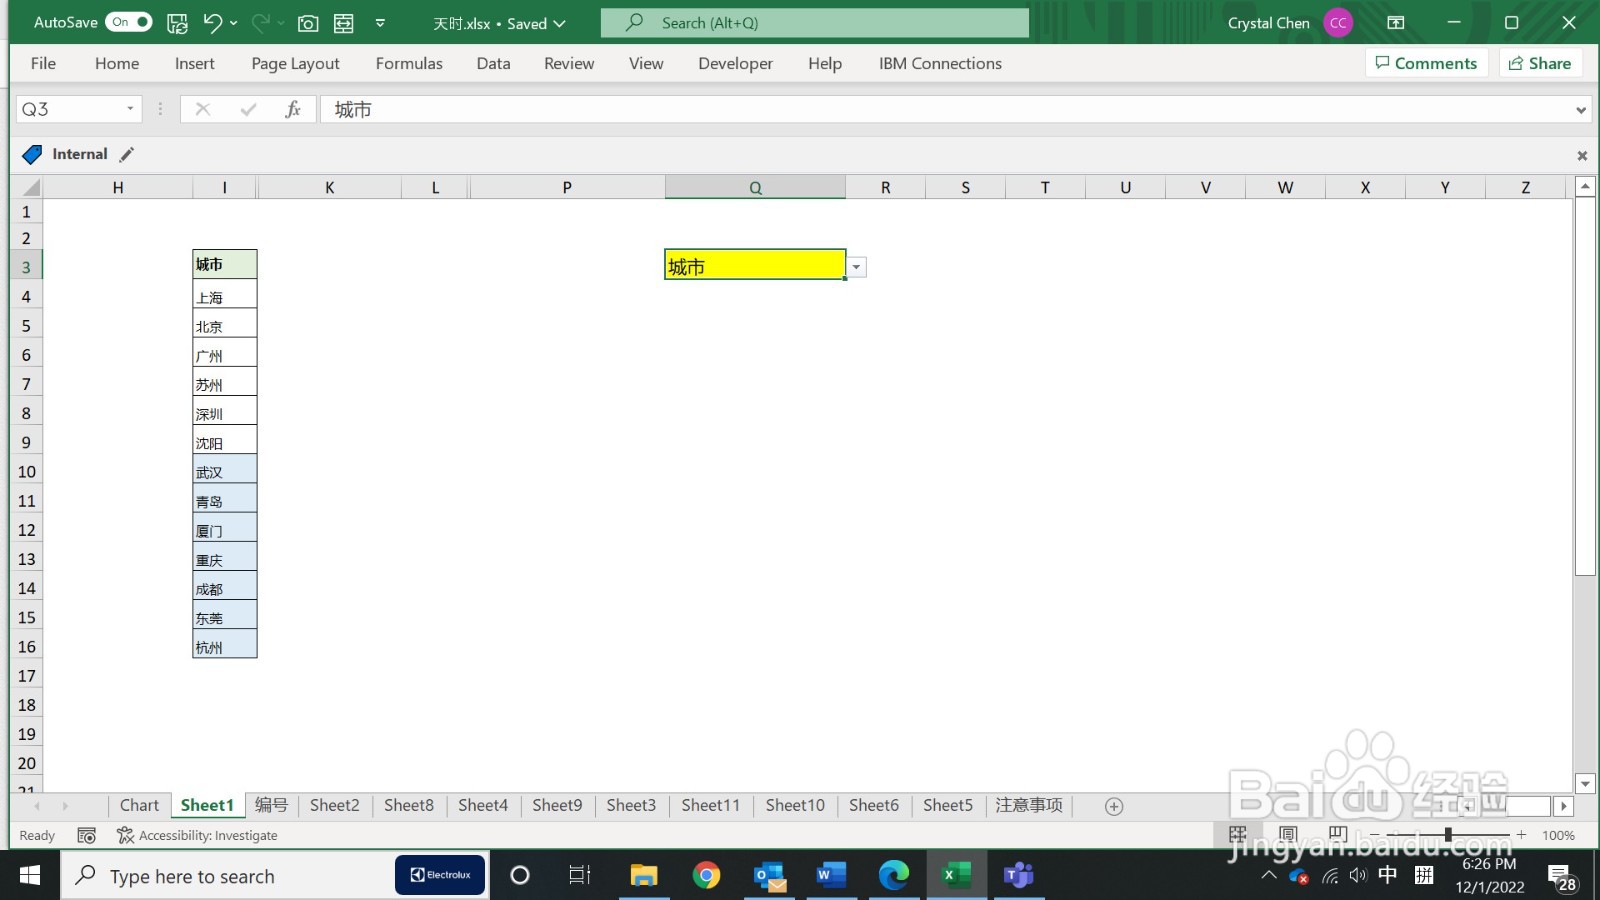Image resolution: width=1600 pixels, height=900 pixels.
Task: Click the formula bar containing 城市
Action: (x=945, y=109)
